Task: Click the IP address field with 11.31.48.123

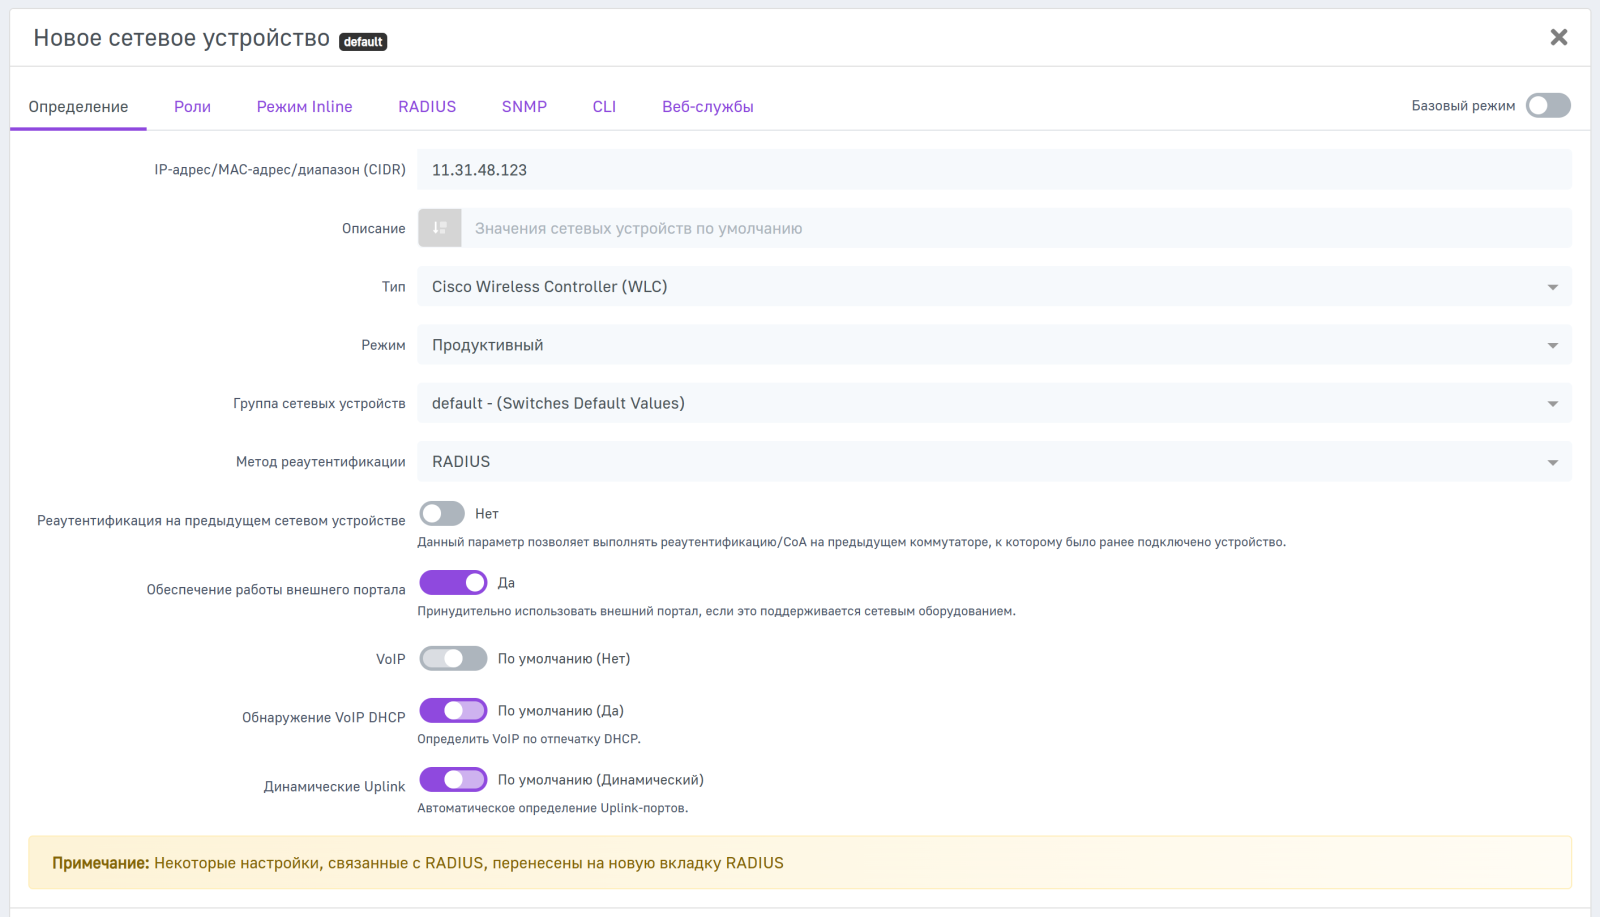Action: 993,170
